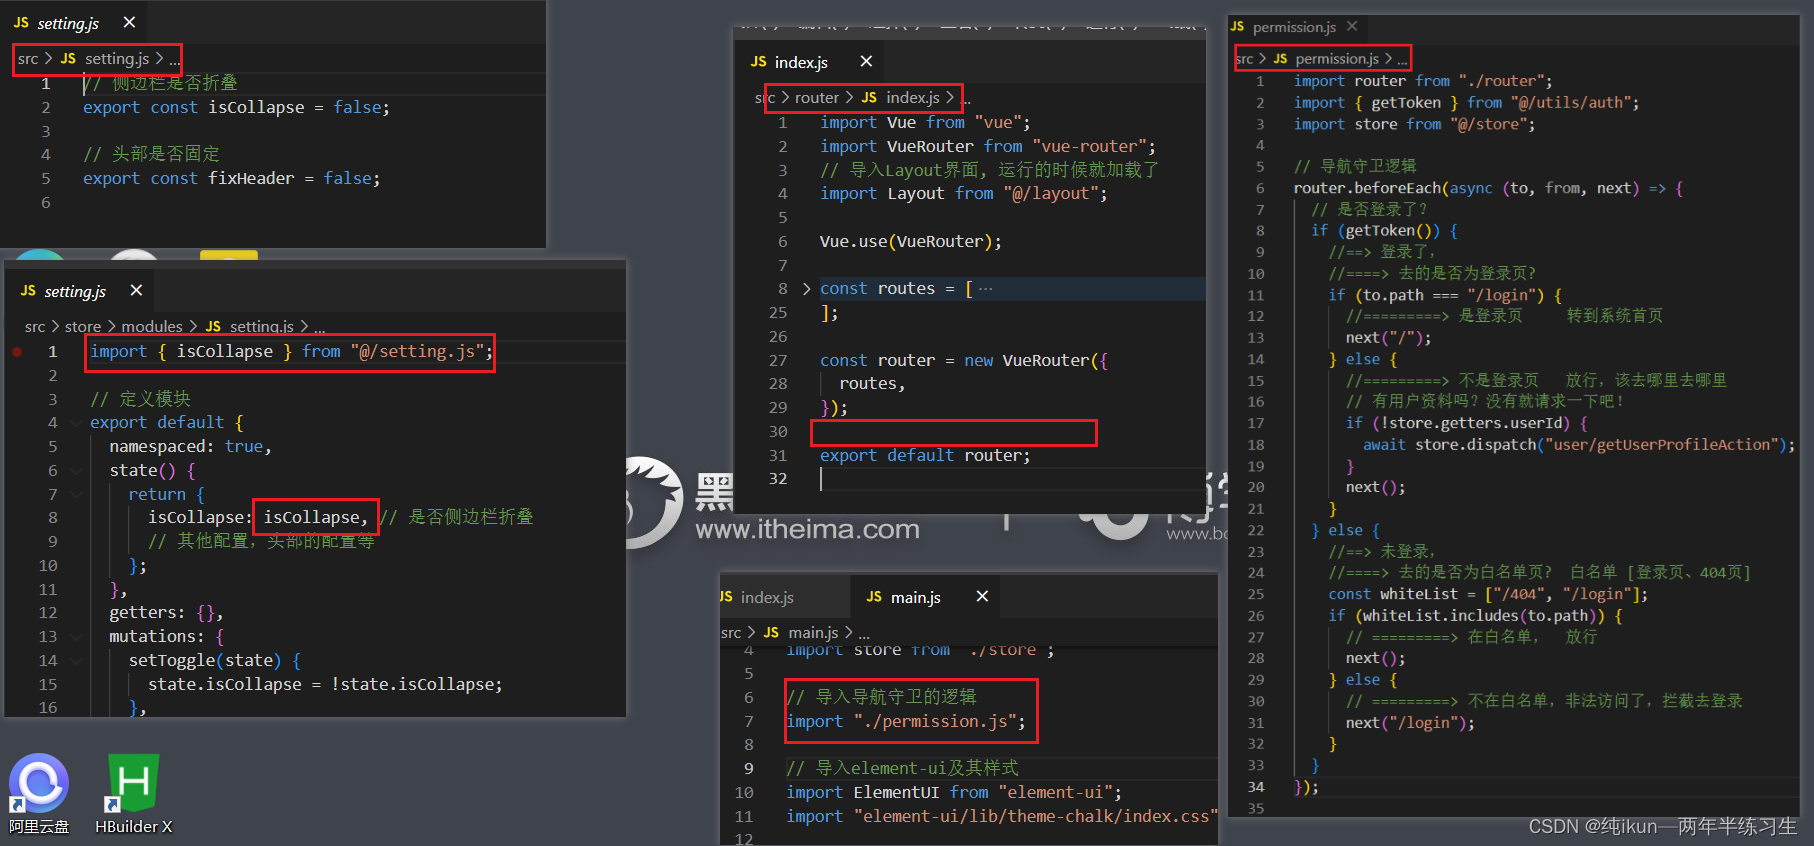This screenshot has height=846, width=1814.
Task: Click line 'const router = new VueRouter({'
Action: [964, 360]
